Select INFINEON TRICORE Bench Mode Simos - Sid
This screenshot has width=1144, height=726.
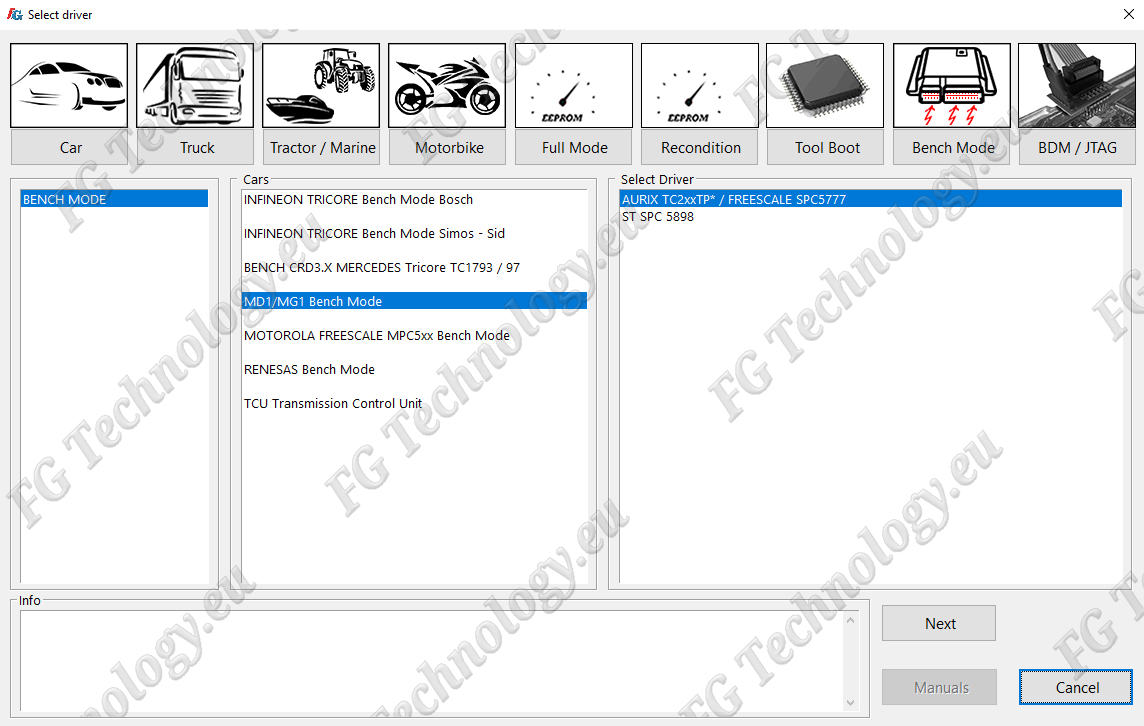(374, 234)
